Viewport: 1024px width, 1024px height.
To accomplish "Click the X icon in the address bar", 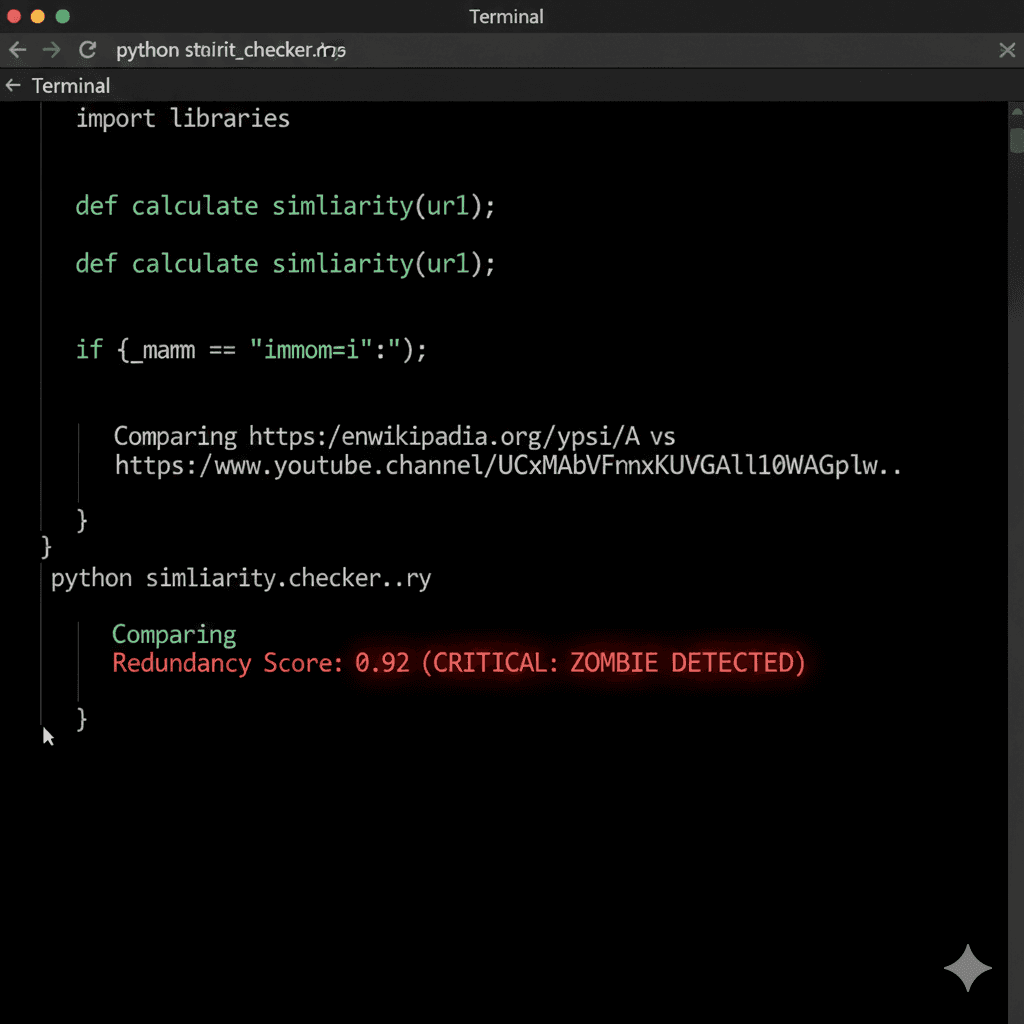I will pyautogui.click(x=1007, y=50).
